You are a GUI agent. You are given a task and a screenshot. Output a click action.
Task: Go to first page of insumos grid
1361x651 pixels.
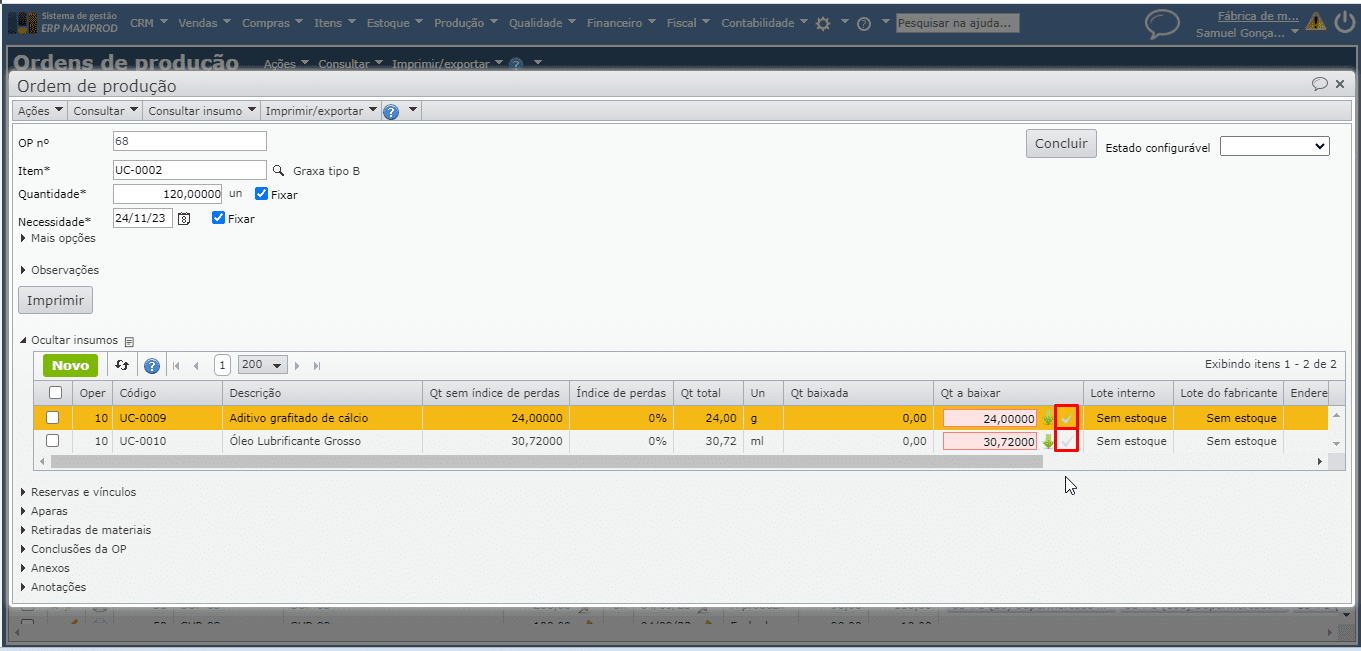coord(177,366)
